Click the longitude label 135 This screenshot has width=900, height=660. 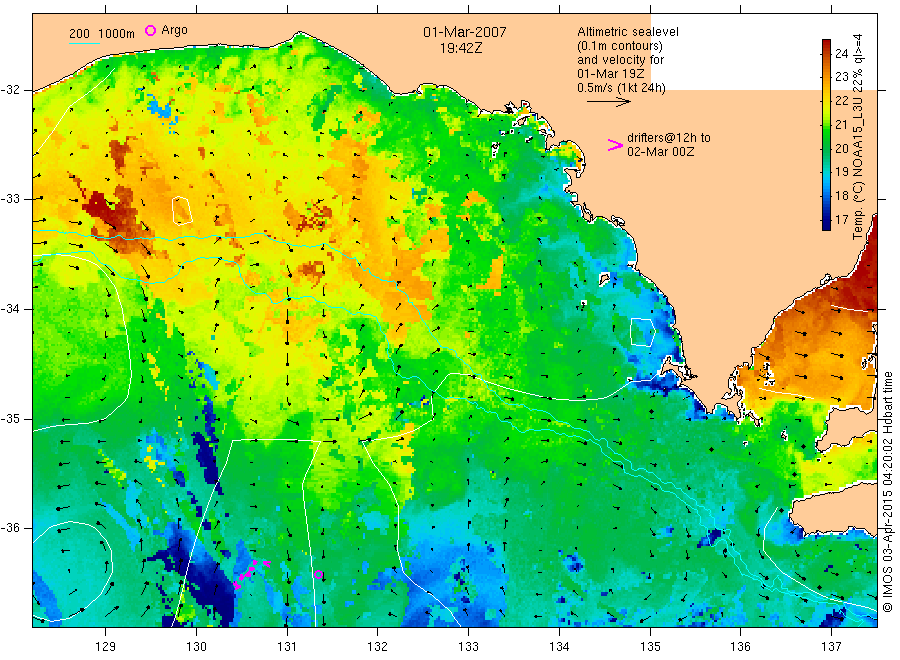point(650,647)
